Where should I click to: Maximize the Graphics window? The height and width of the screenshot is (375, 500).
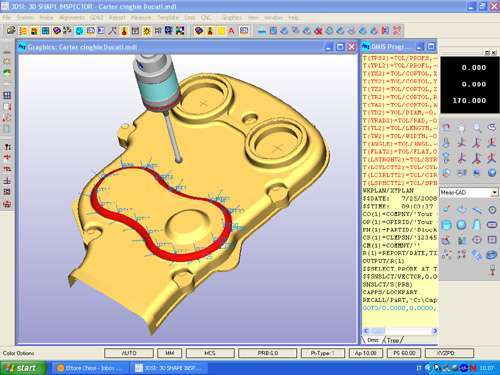tap(340, 47)
